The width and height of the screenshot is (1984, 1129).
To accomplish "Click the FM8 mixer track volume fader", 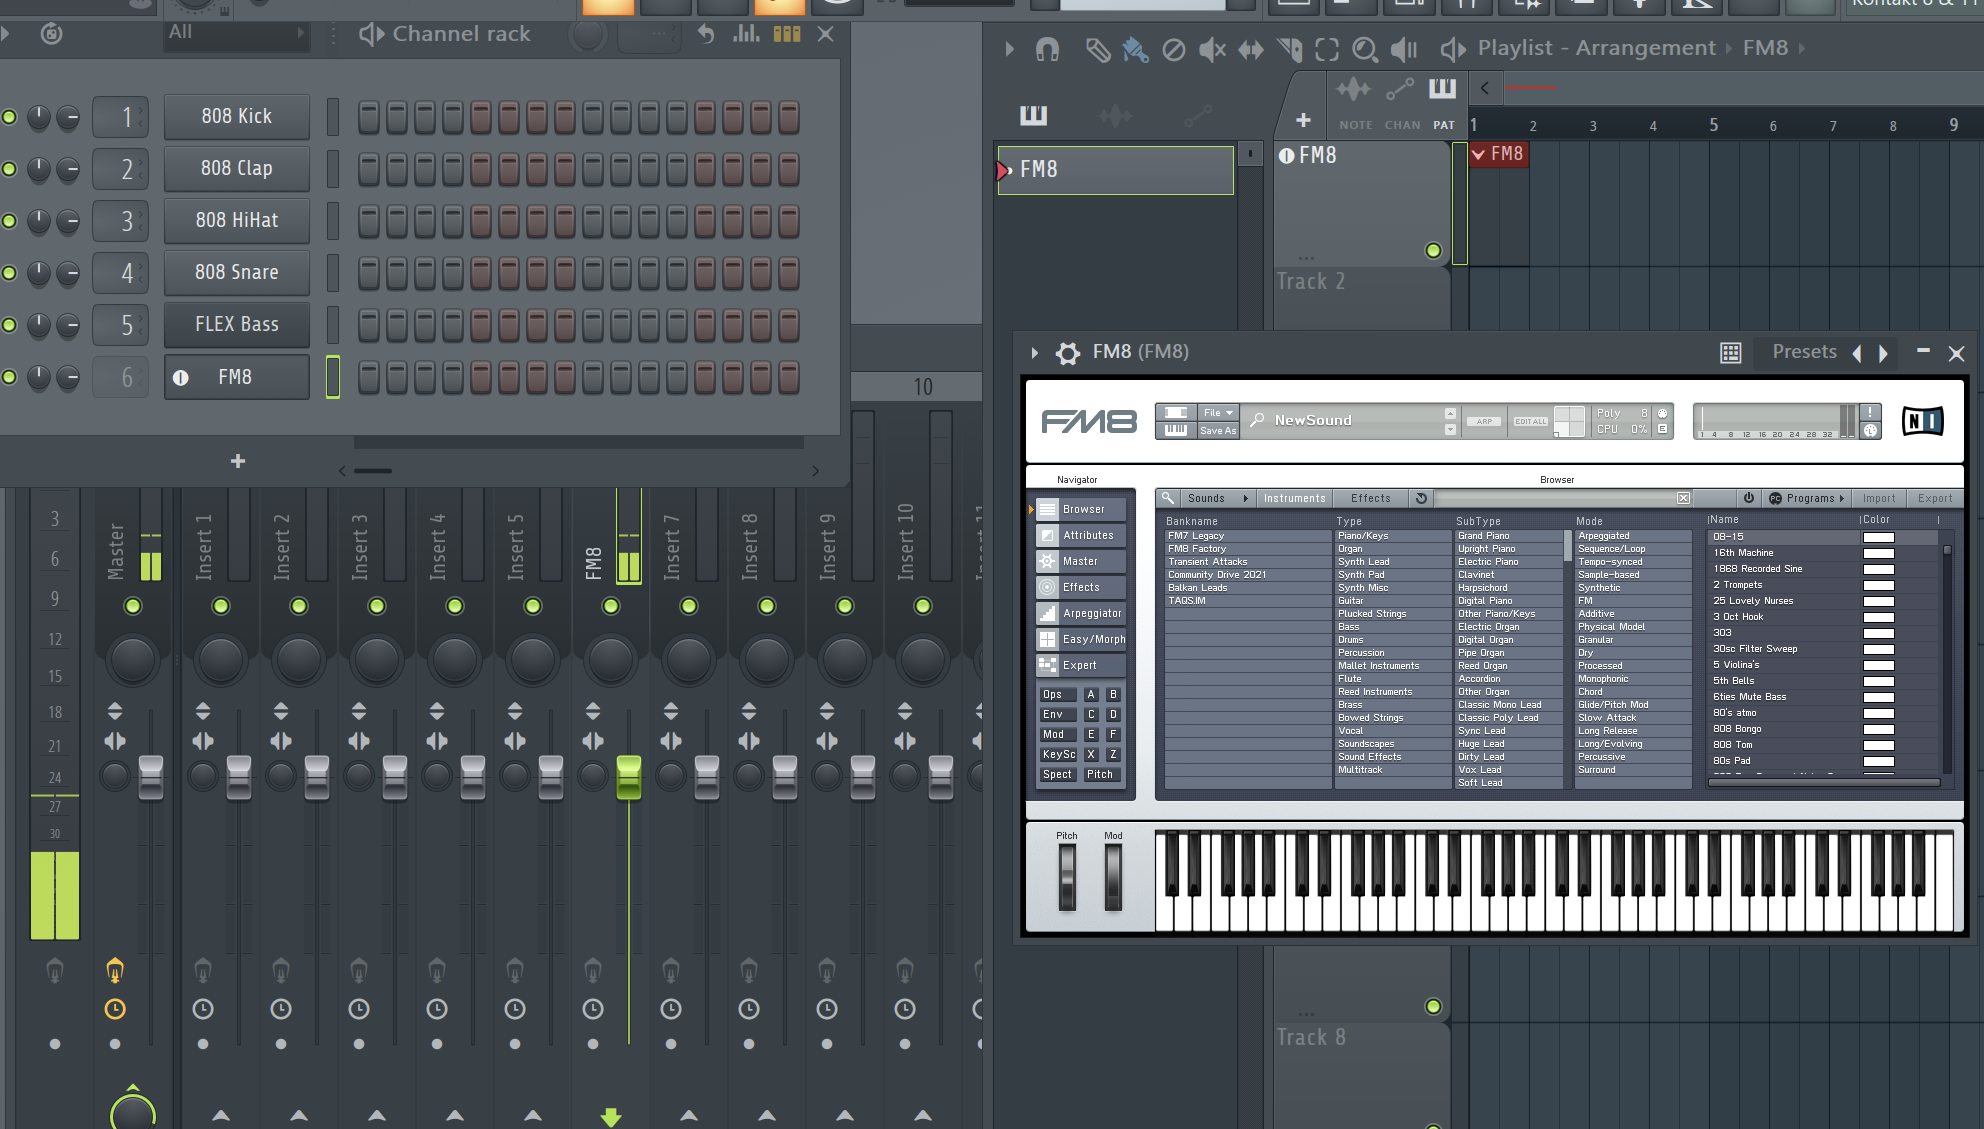I will click(x=629, y=778).
